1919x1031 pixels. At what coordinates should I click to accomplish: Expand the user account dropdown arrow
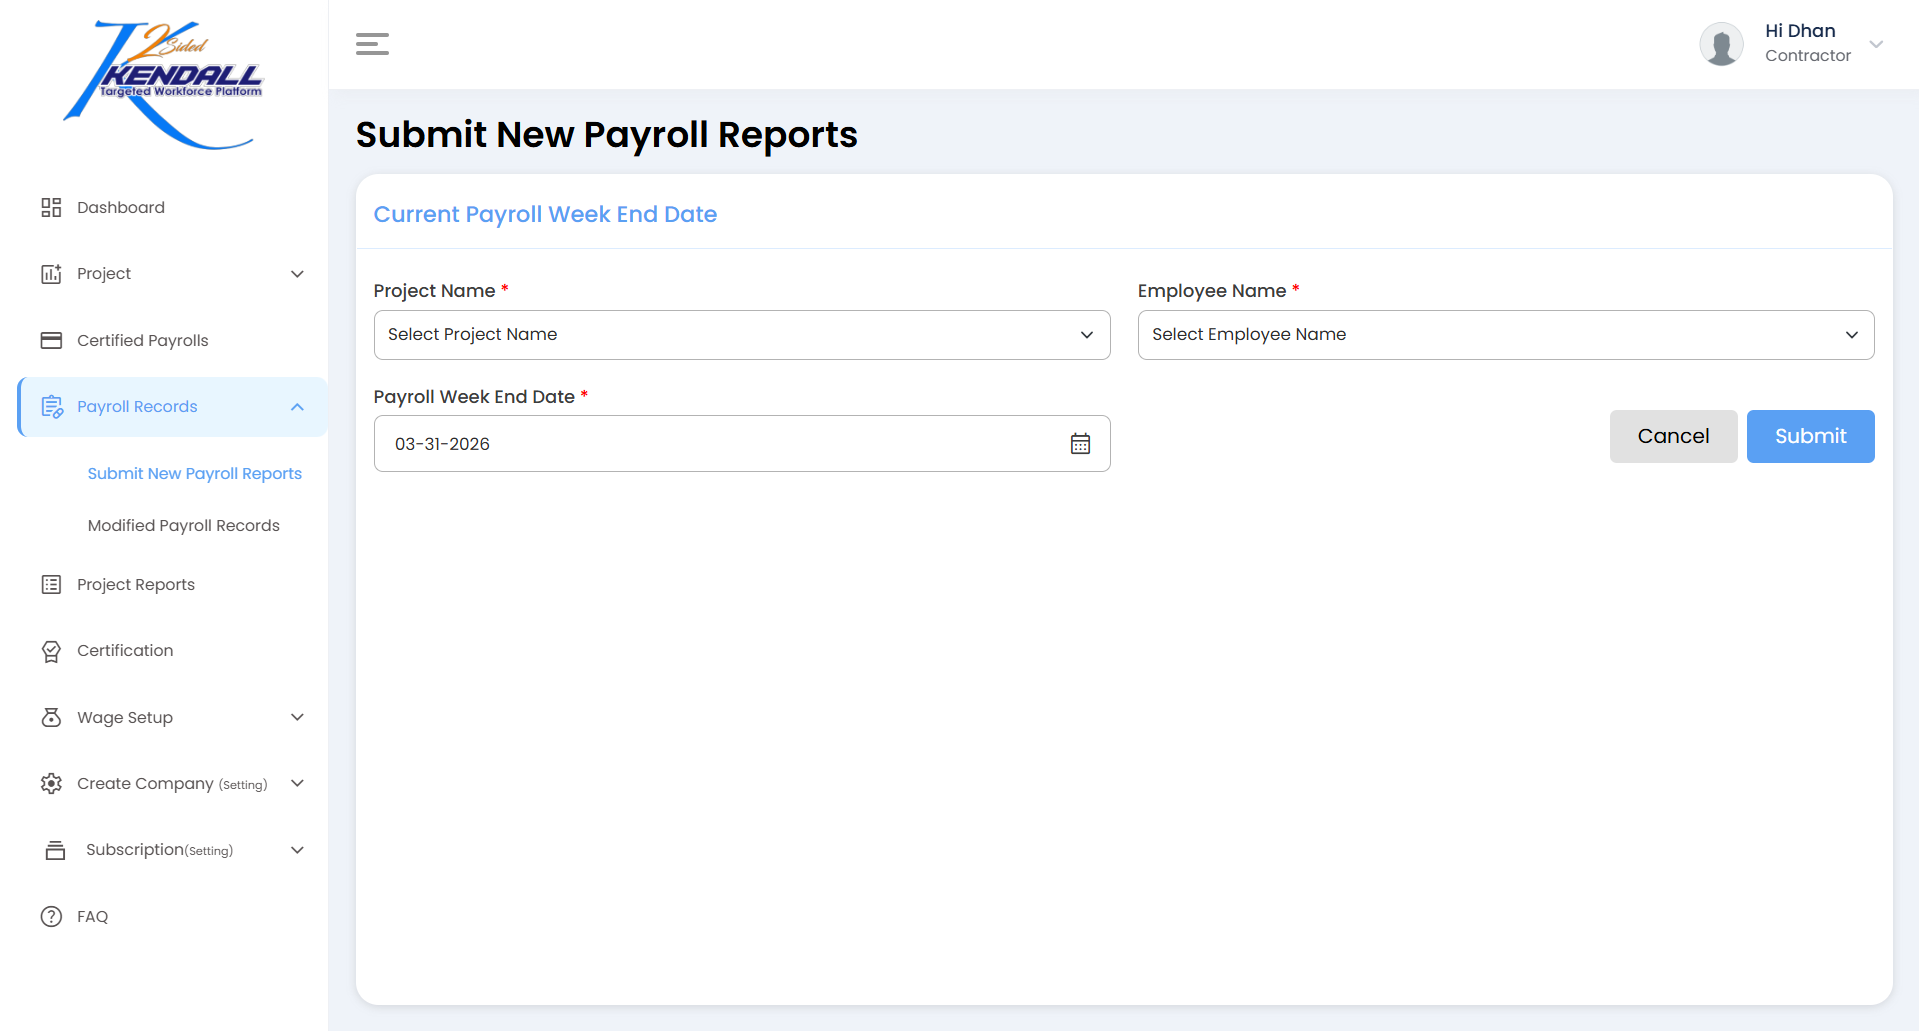coord(1876,44)
